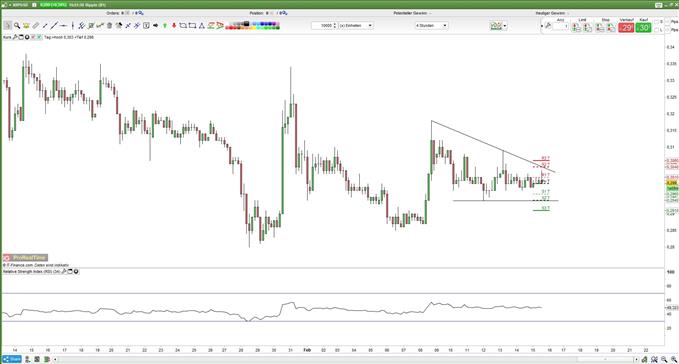Screen dimensions: 679x364
Task: Pick a color from the palette
Action: click(253, 26)
